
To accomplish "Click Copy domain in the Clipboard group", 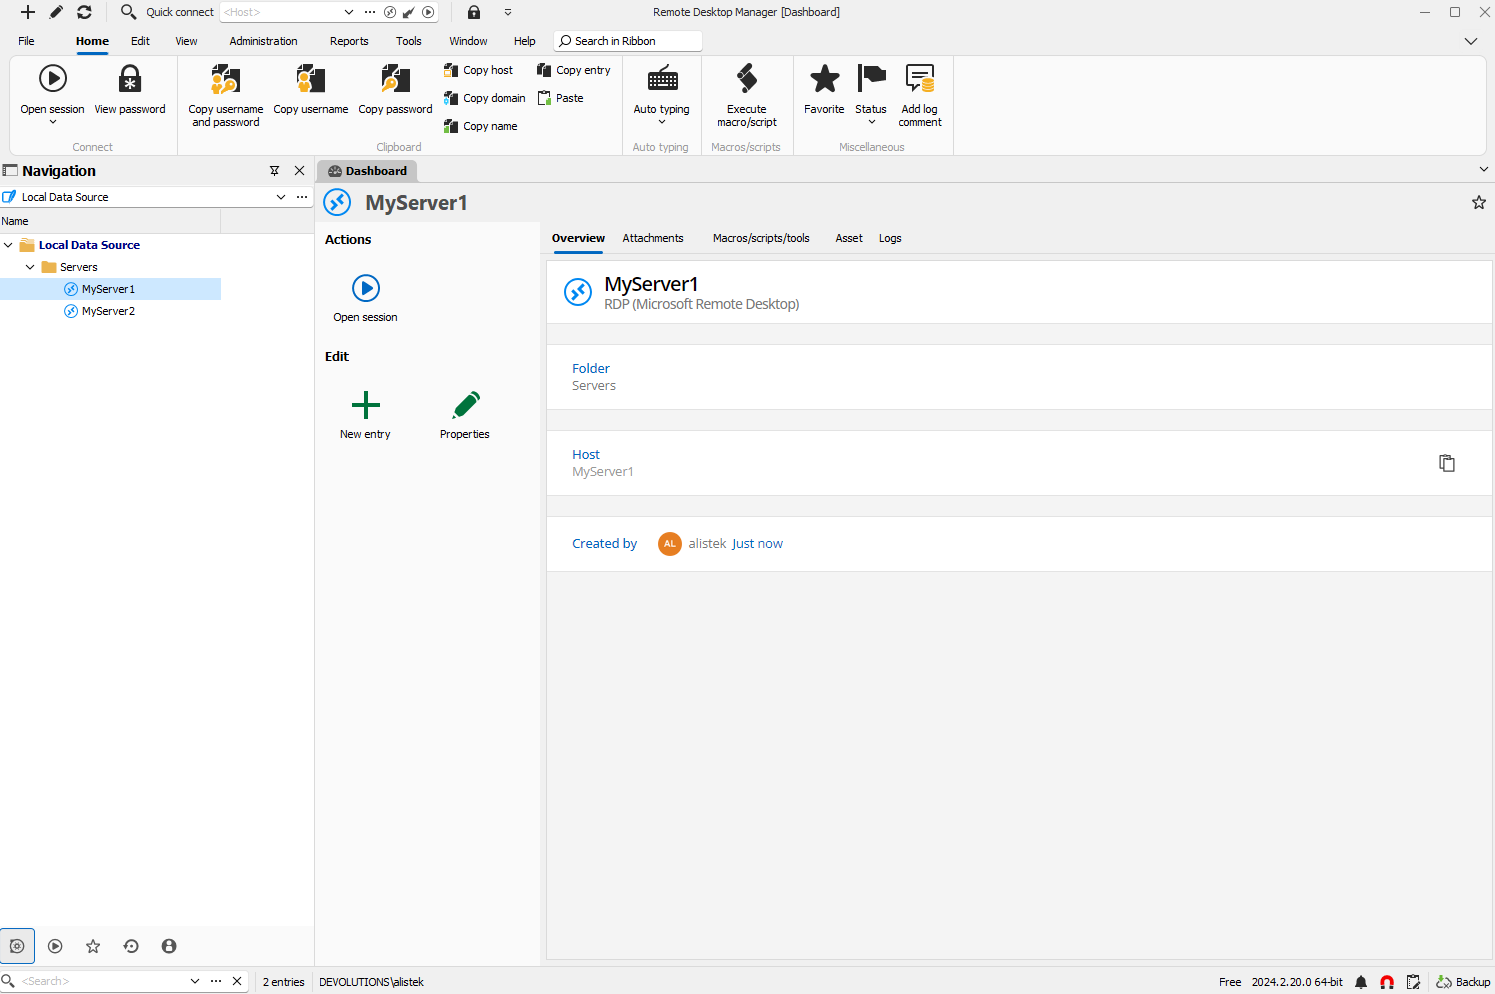I will [x=485, y=98].
